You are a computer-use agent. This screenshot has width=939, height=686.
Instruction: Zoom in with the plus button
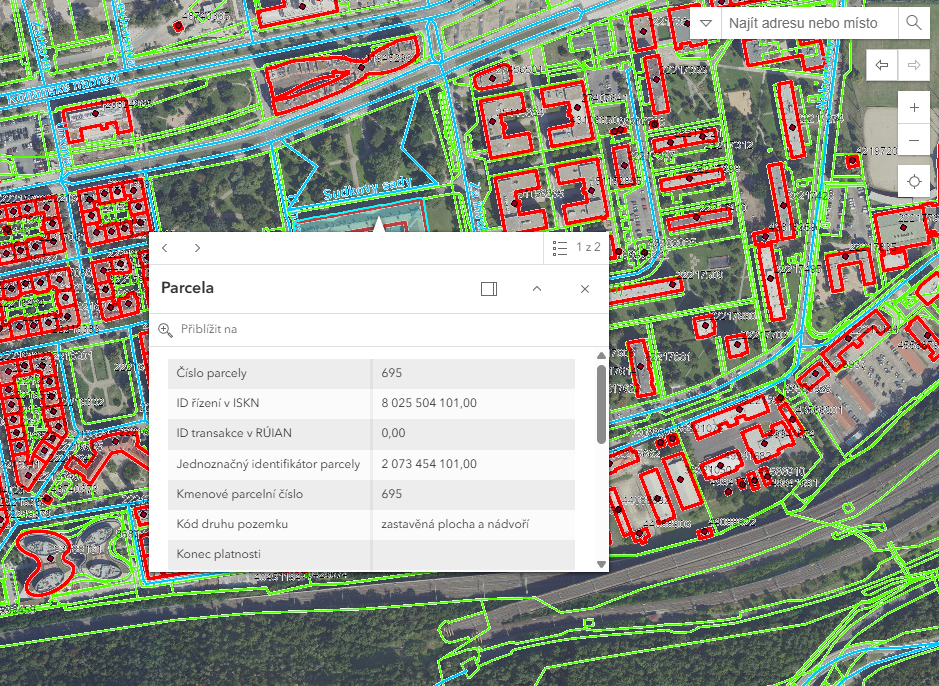(914, 107)
